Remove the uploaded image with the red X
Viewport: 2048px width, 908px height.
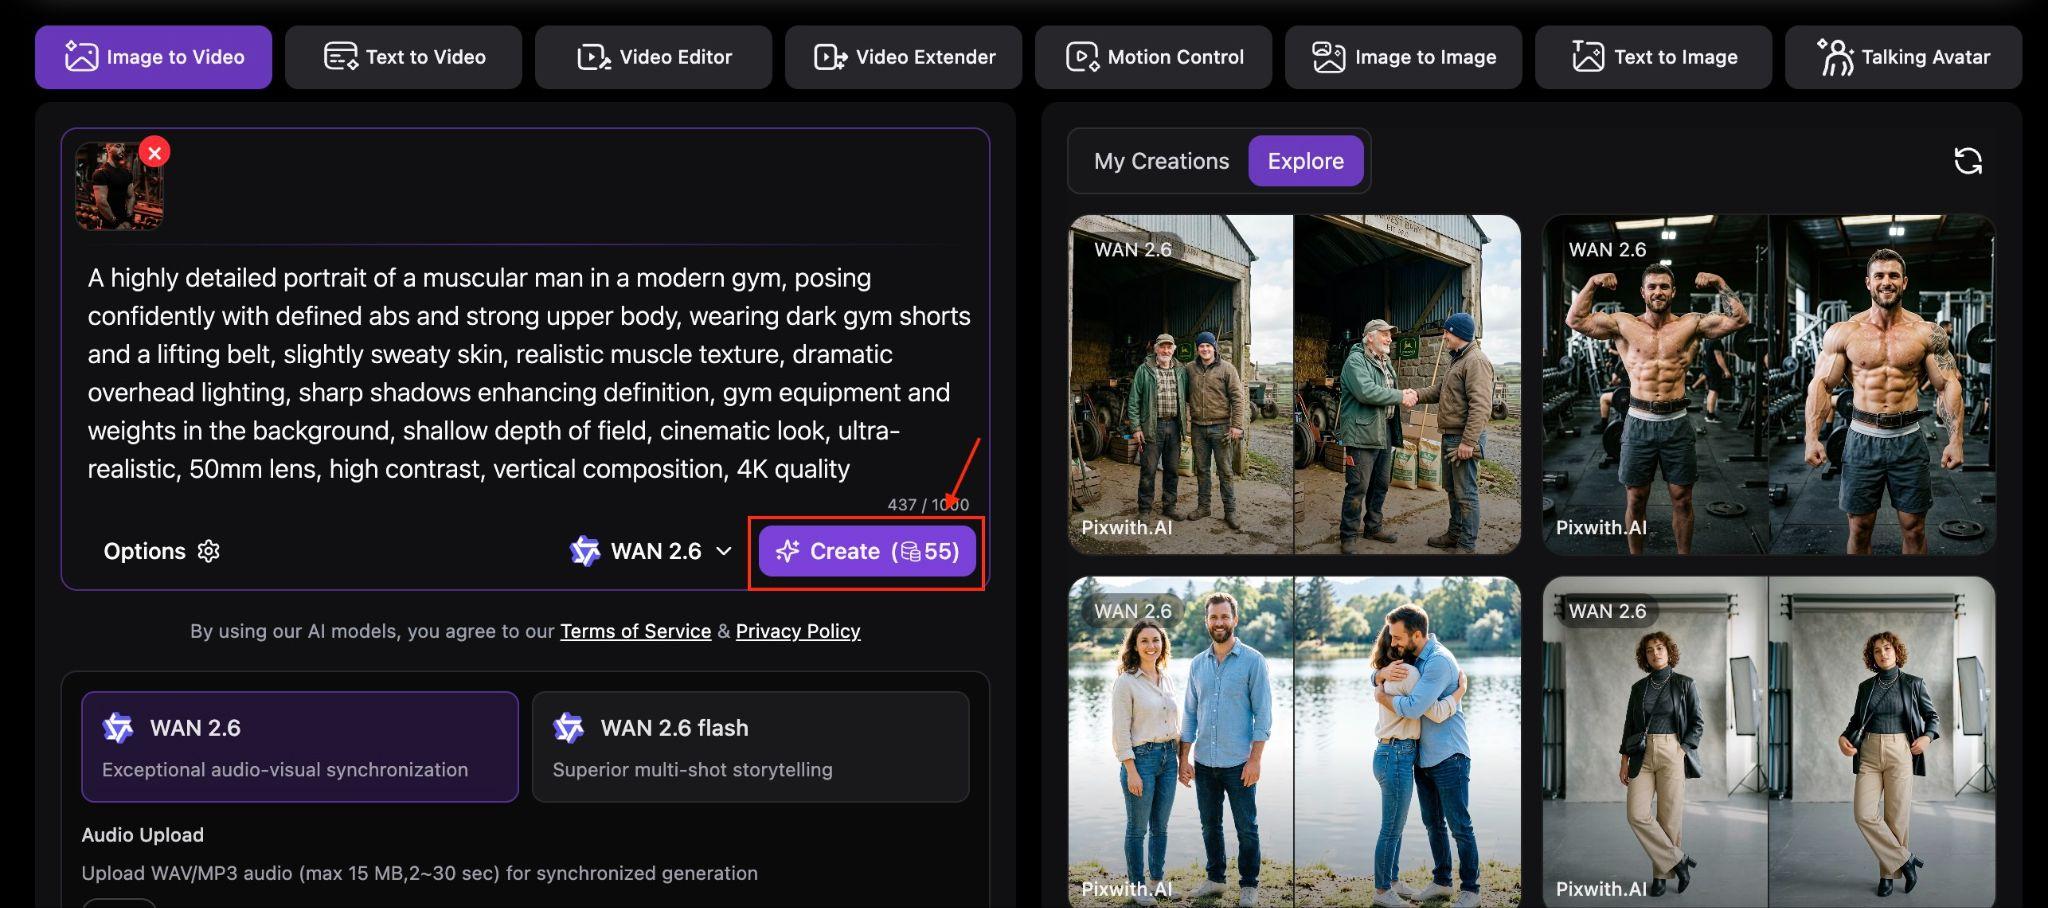[154, 152]
